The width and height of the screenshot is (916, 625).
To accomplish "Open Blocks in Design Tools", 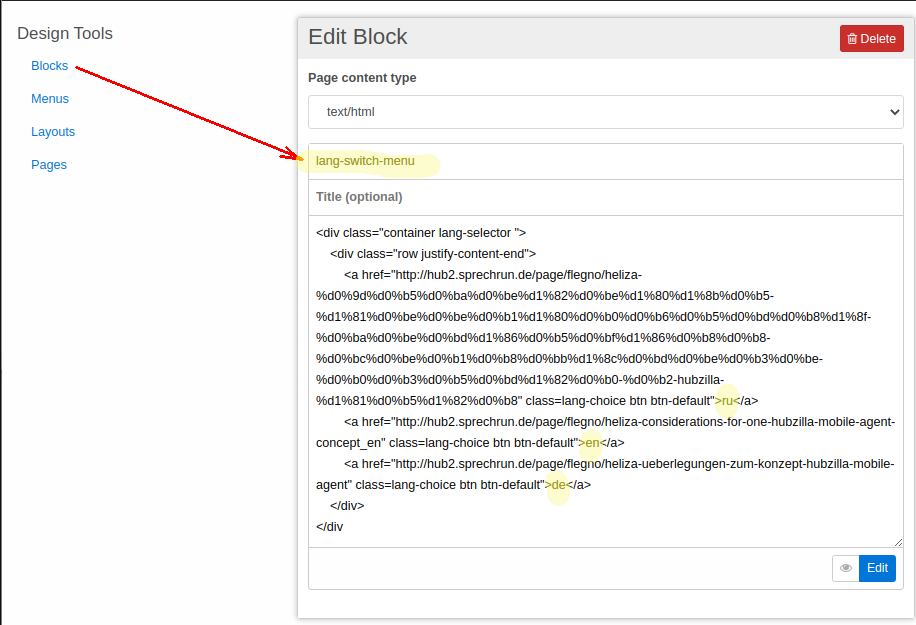I will click(50, 66).
